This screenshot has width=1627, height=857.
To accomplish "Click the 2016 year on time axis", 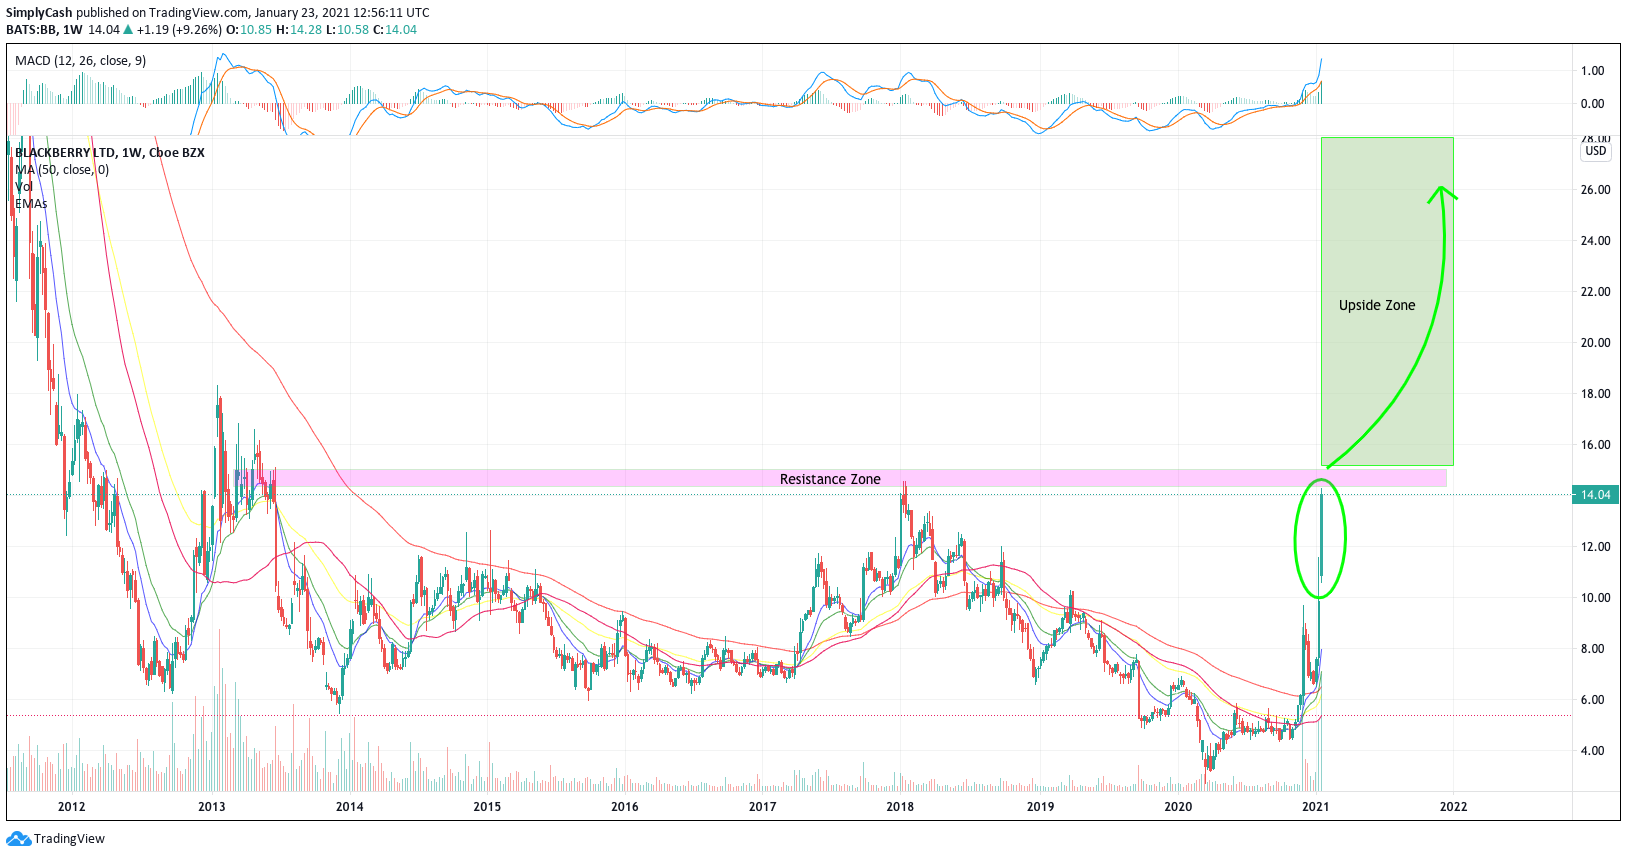I will pos(625,807).
